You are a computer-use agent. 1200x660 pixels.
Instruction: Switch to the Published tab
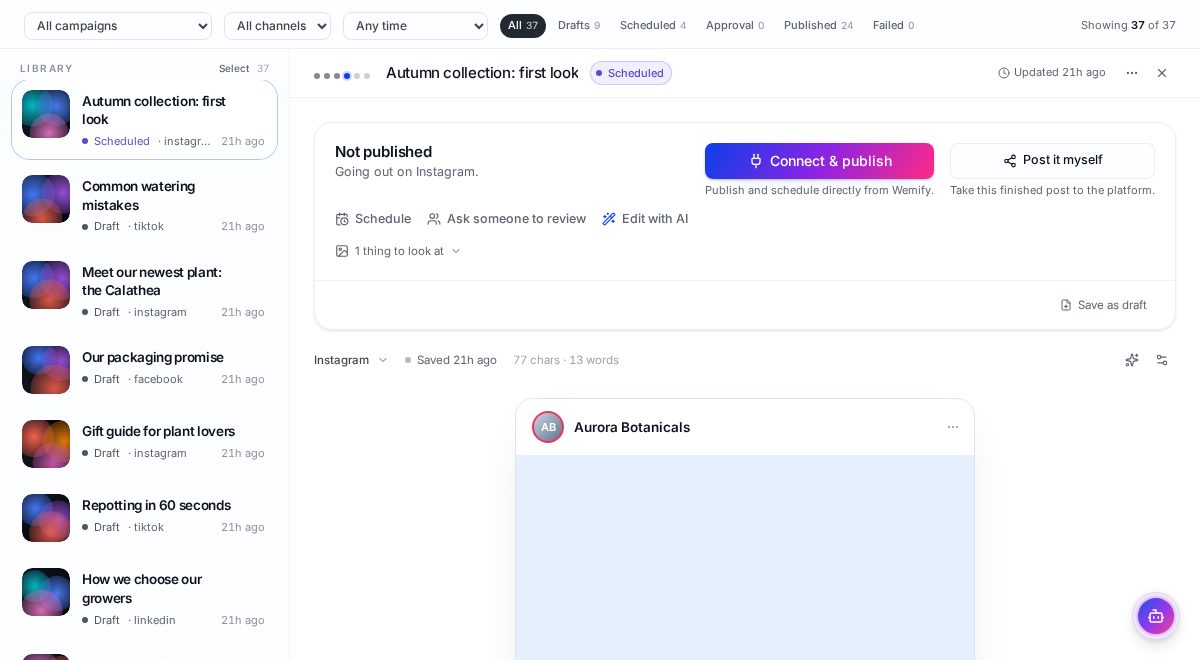coord(818,26)
